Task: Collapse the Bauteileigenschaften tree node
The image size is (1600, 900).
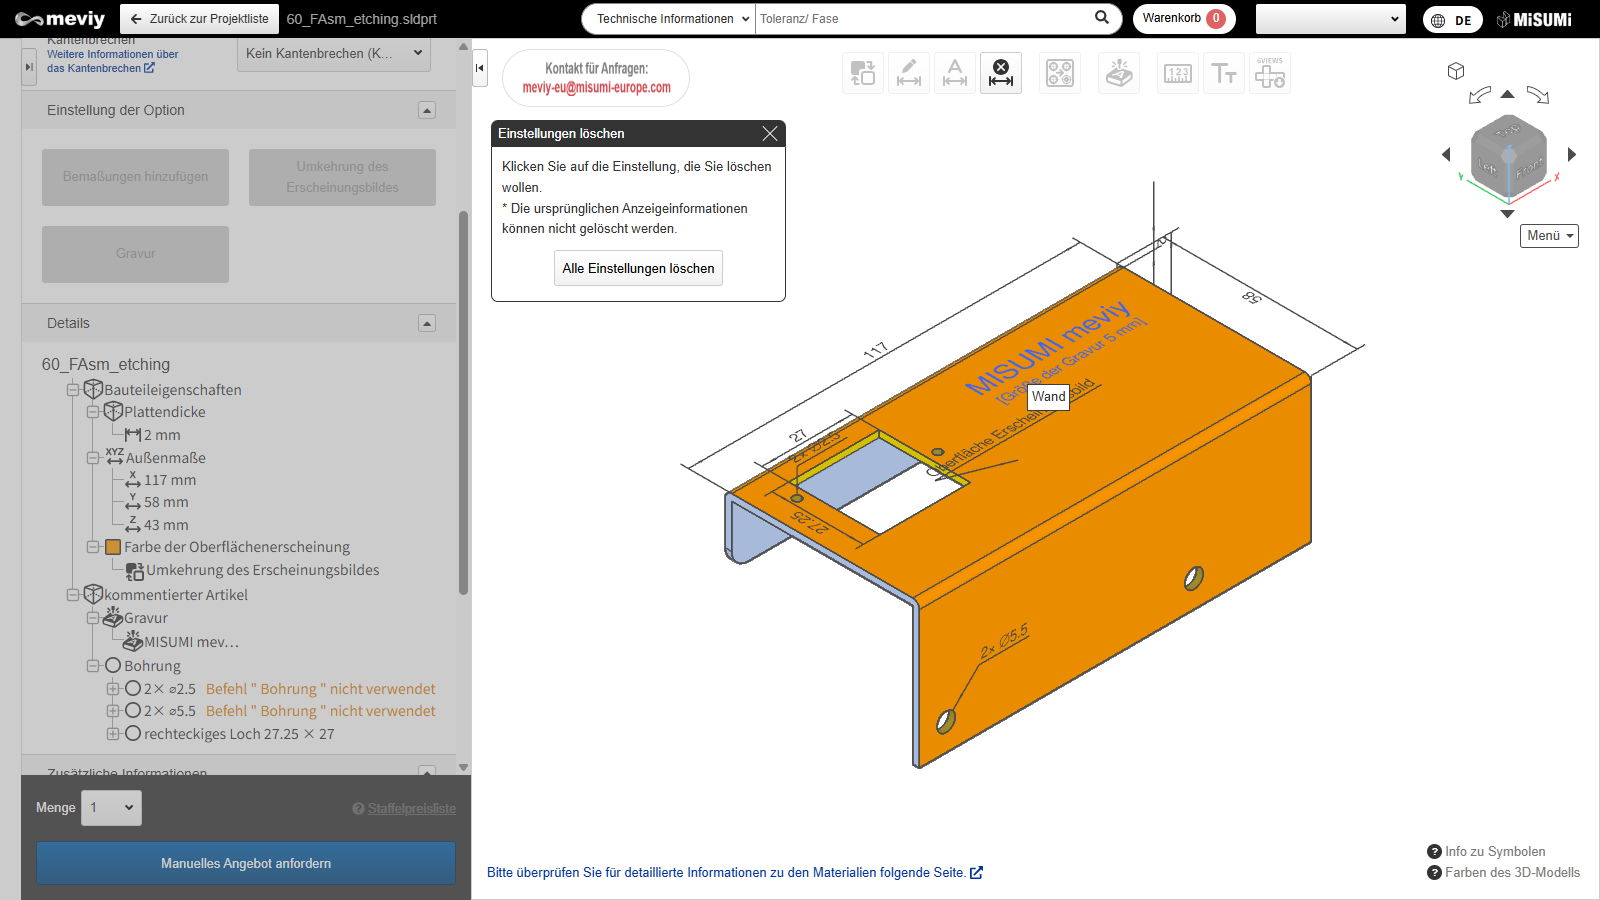Action: coord(73,390)
